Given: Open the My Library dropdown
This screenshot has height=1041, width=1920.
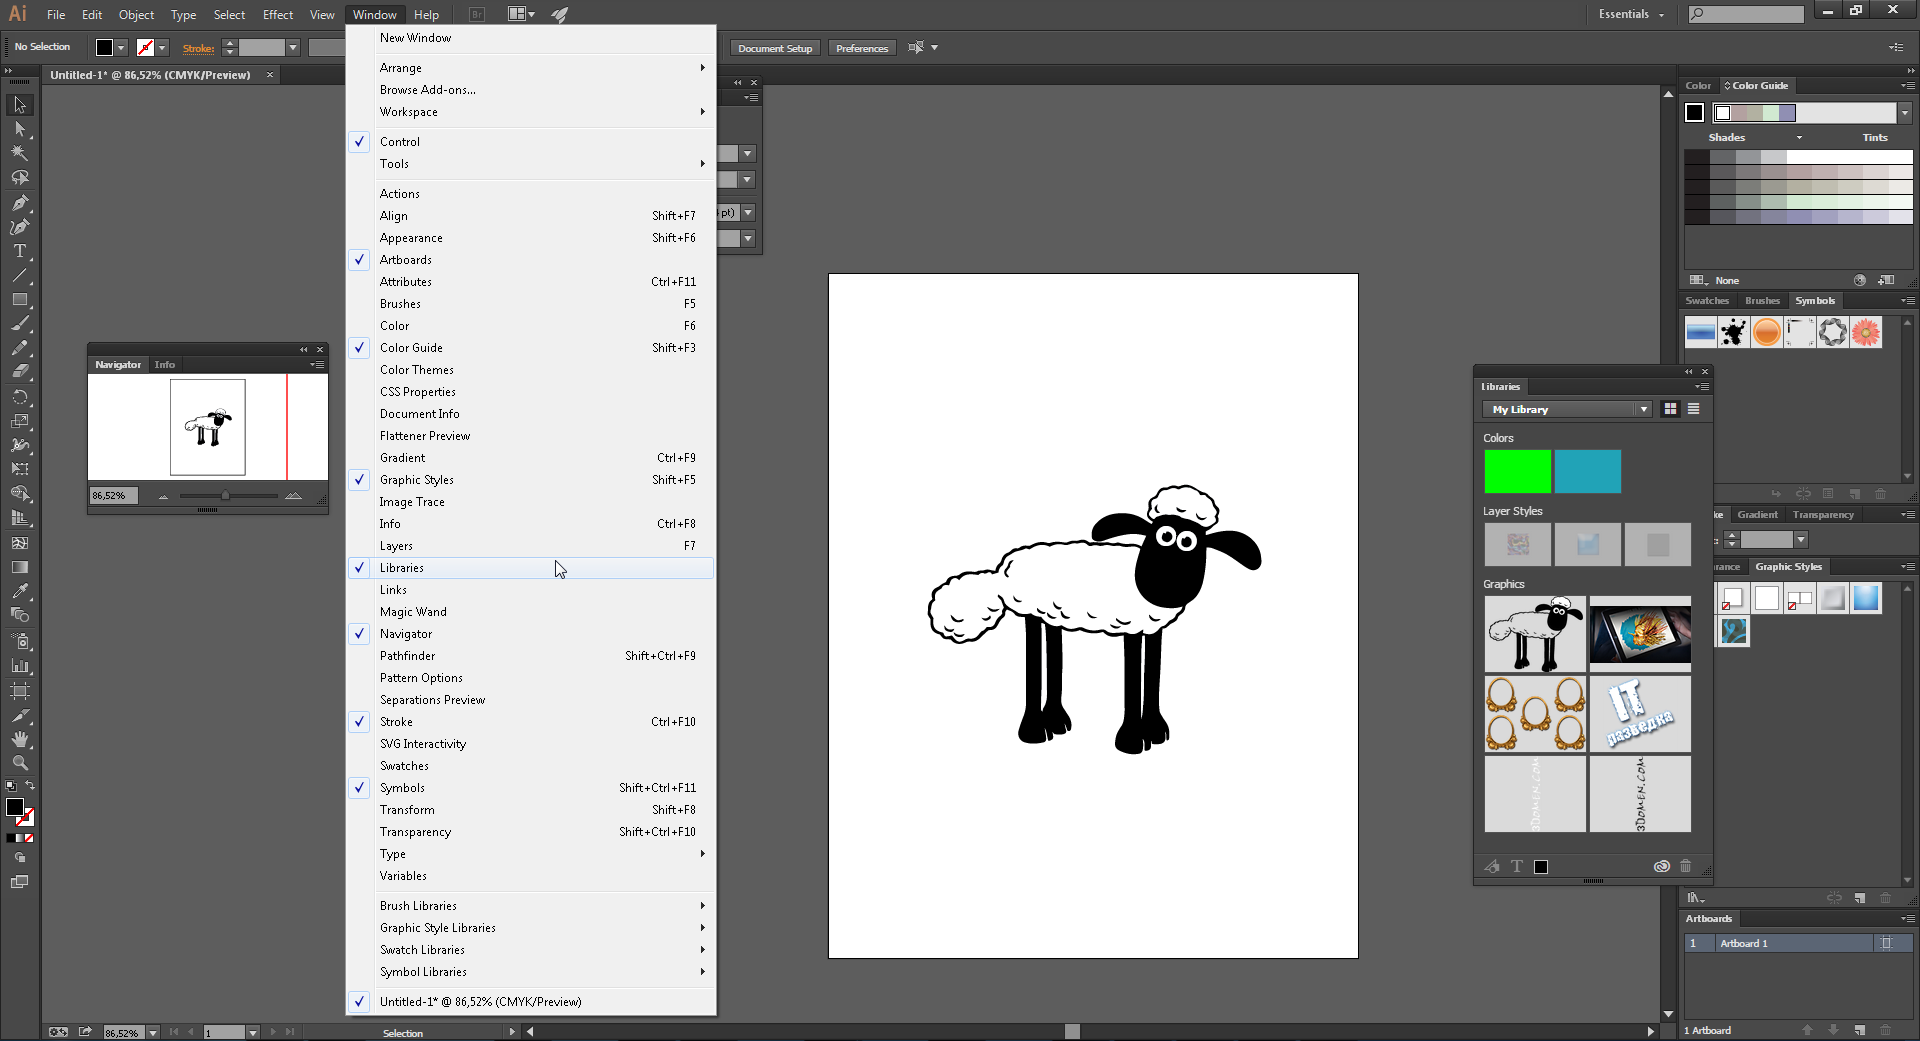Looking at the screenshot, I should point(1566,409).
